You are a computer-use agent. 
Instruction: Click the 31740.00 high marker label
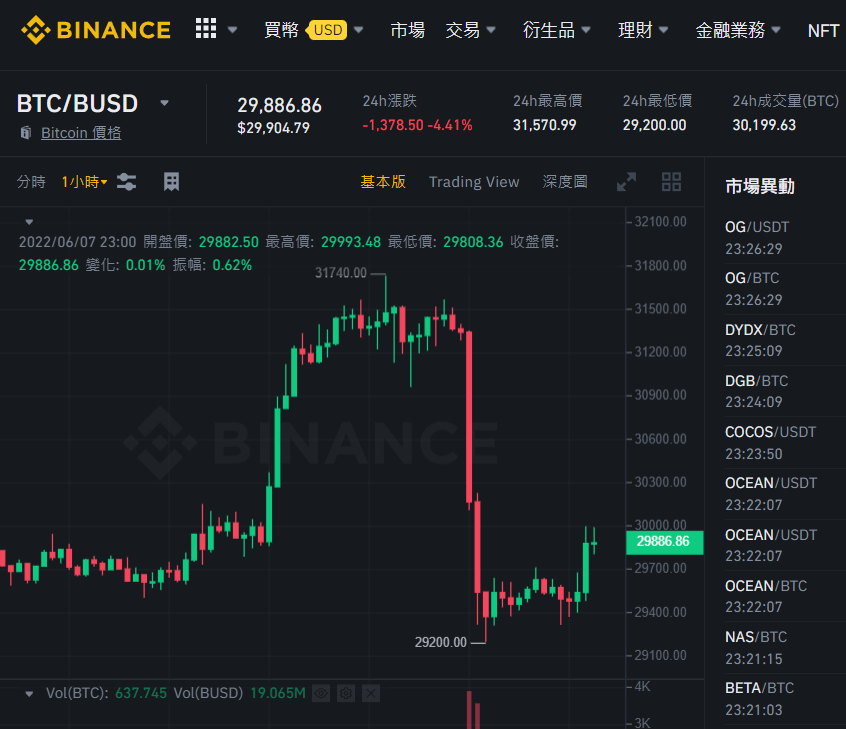click(x=340, y=273)
